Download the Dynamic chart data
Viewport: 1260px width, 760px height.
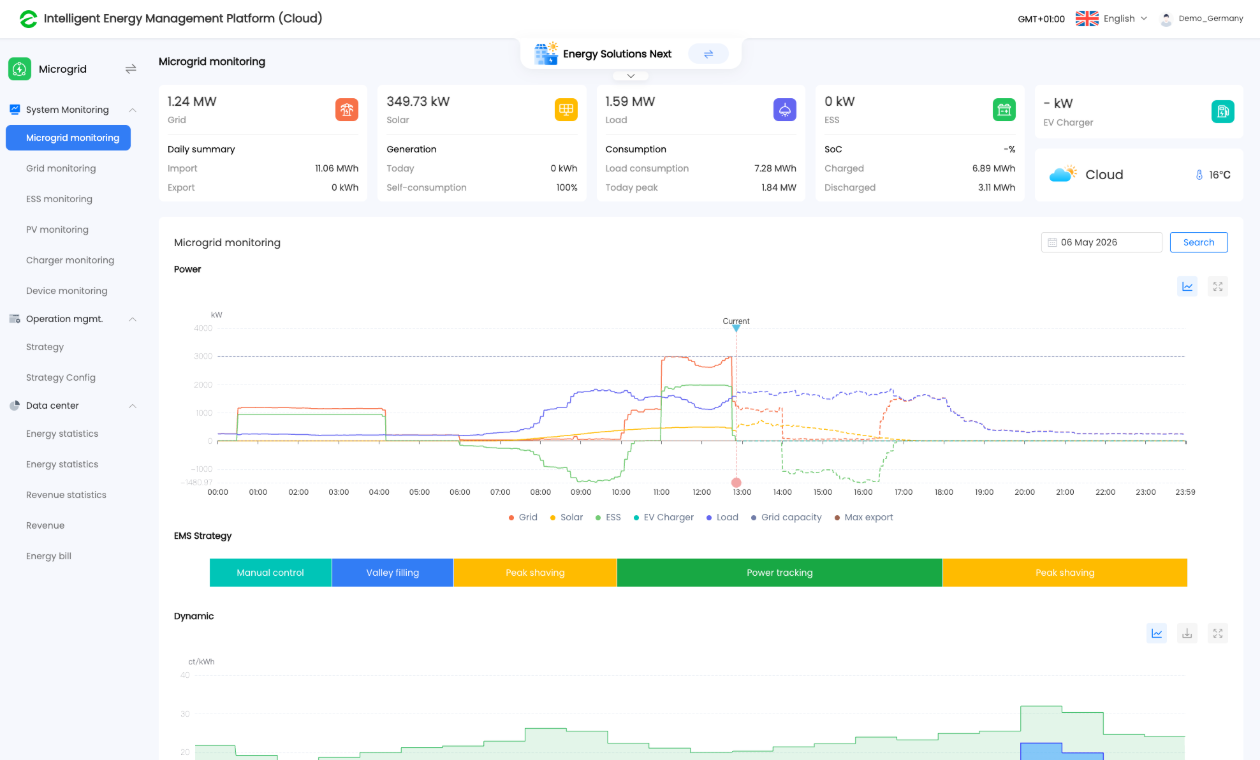point(1187,633)
